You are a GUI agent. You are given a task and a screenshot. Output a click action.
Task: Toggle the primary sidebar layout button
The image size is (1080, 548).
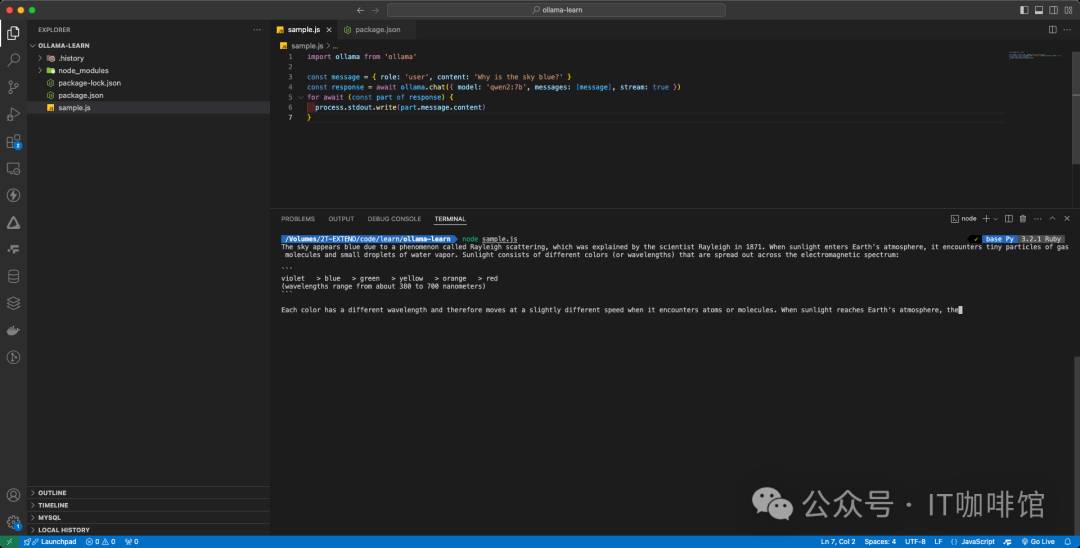click(x=1024, y=10)
